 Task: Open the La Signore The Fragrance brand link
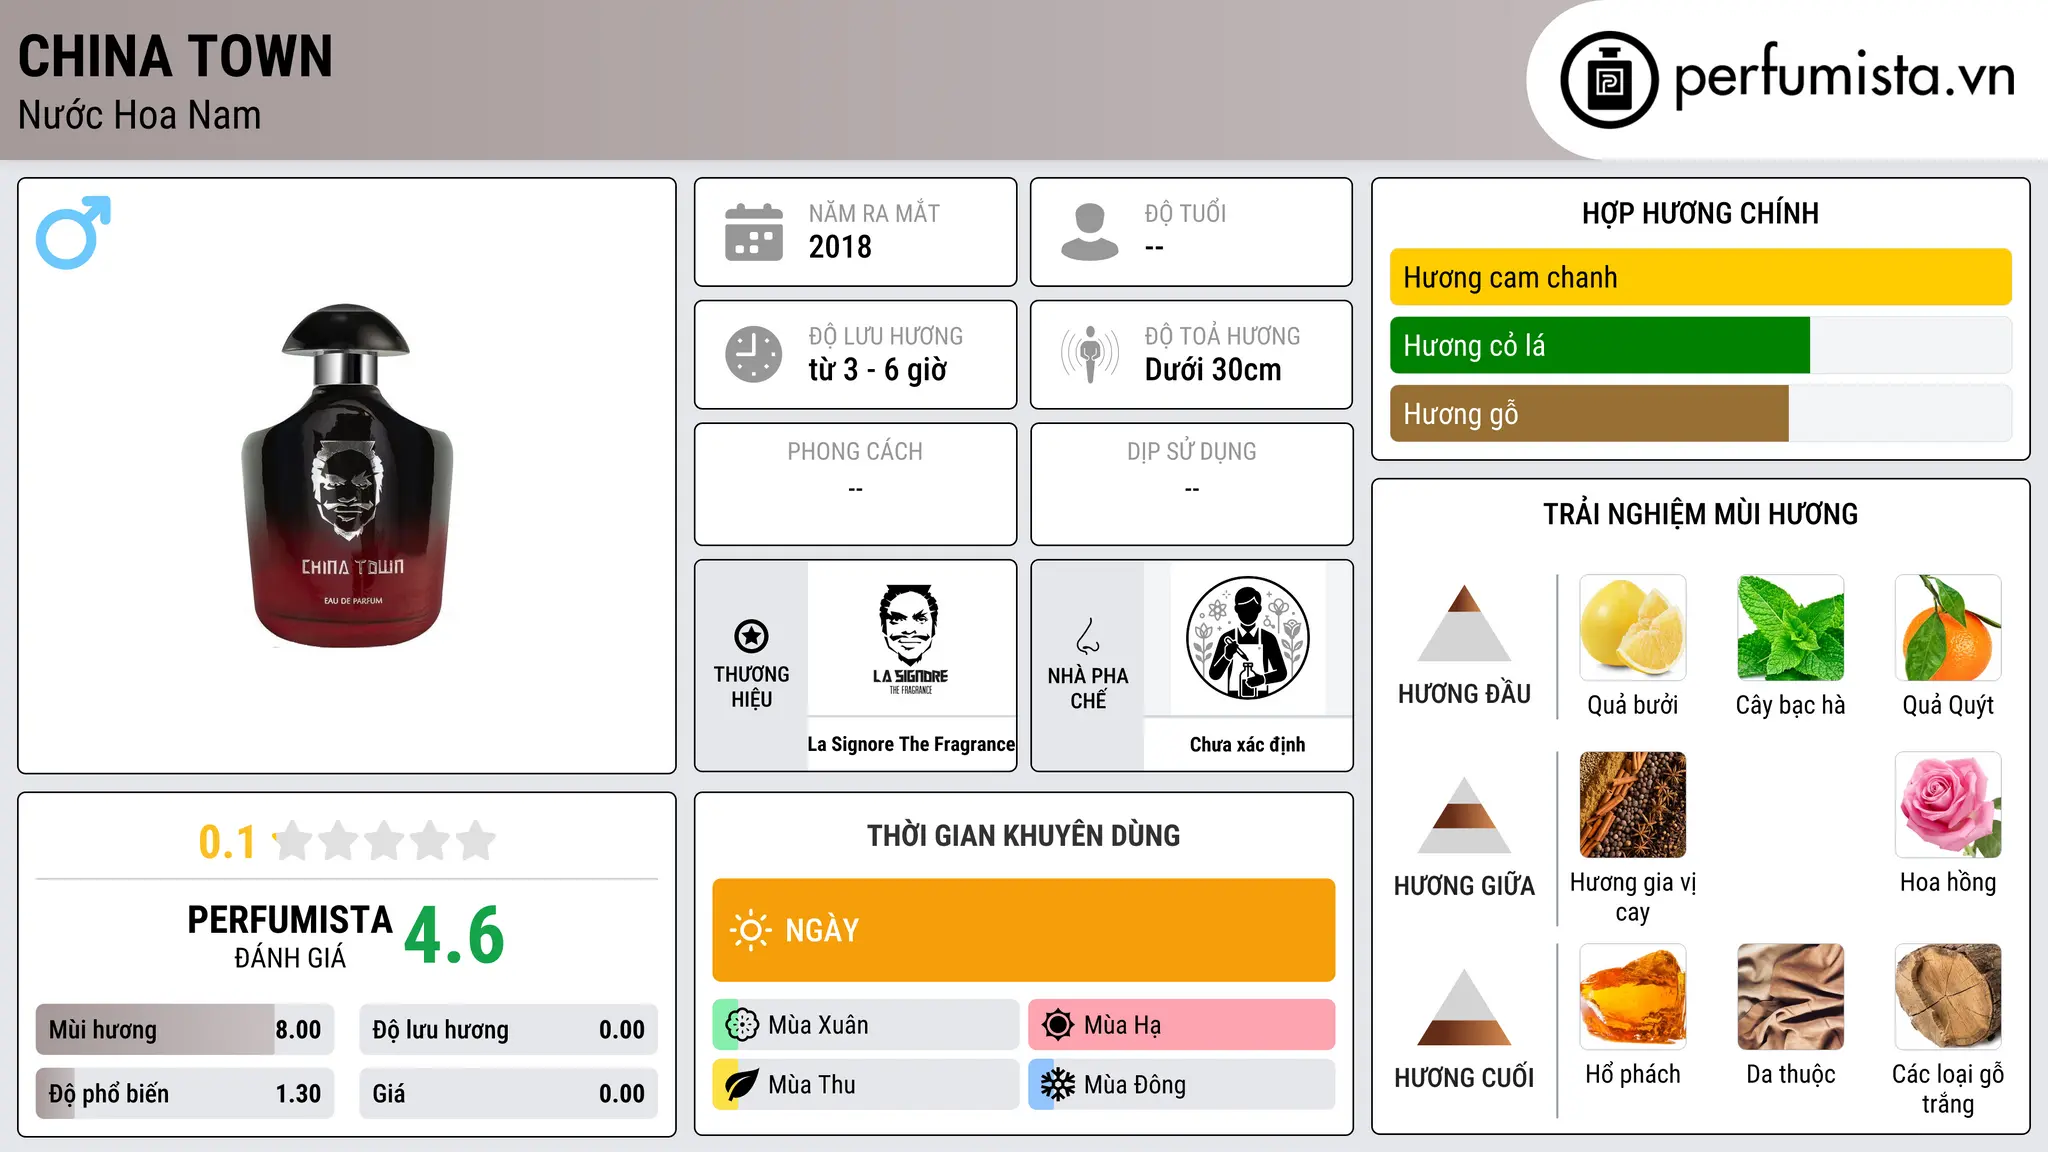point(911,744)
